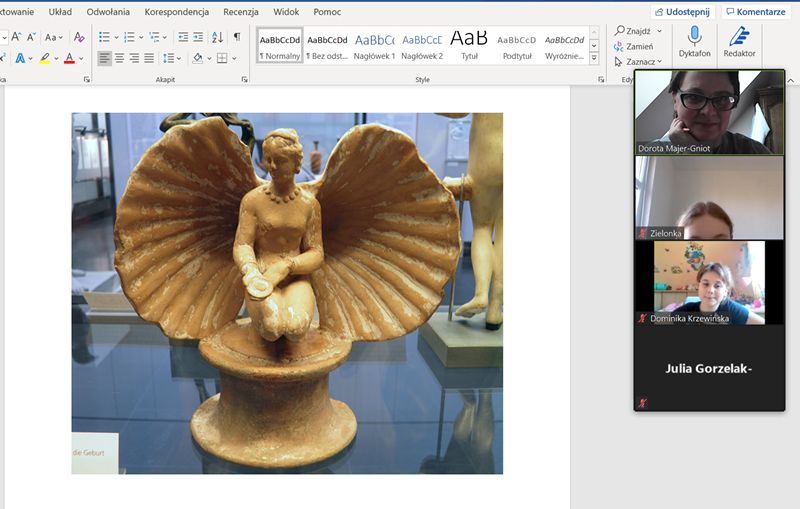This screenshot has height=509, width=800.
Task: Align text to the left
Action: 104,59
